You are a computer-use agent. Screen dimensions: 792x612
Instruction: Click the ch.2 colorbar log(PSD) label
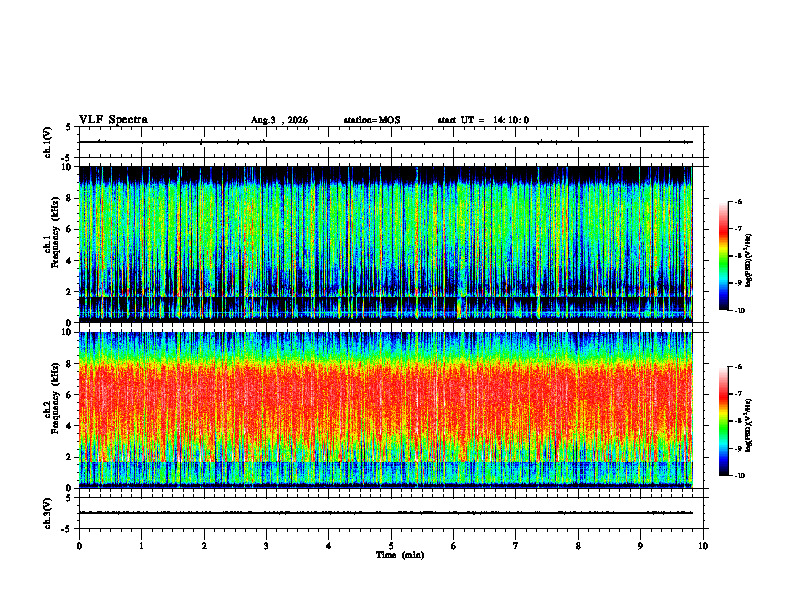[x=748, y=425]
